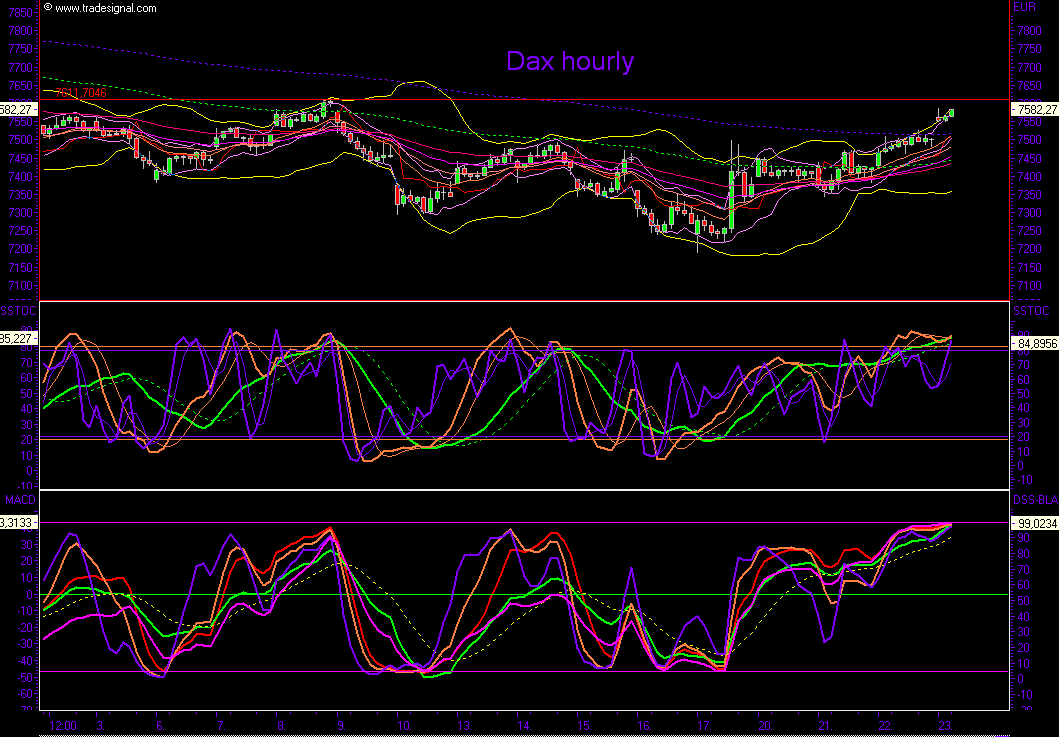The image size is (1059, 737).
Task: Click the 35,227 value tag on the left
Action: click(18, 338)
